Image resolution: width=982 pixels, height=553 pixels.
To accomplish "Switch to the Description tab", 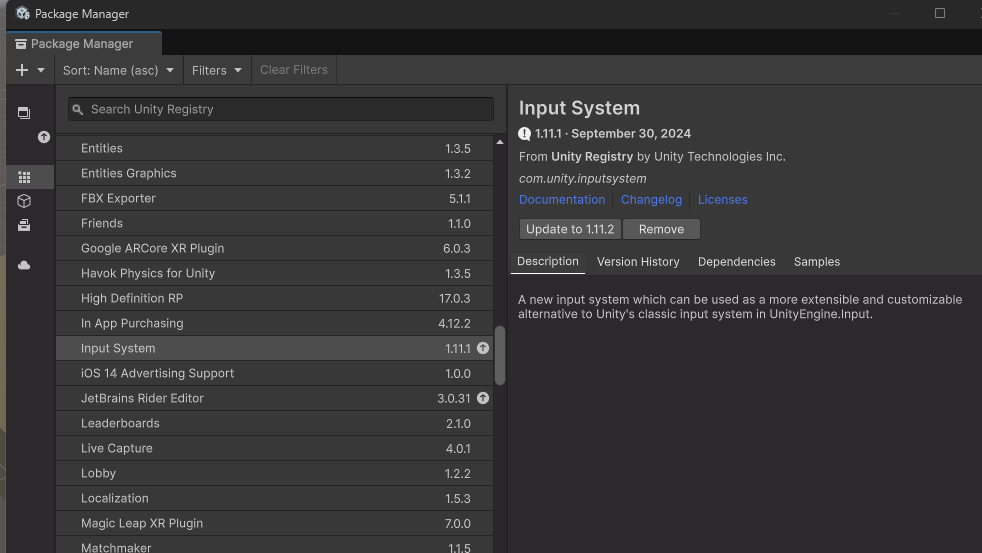I will coord(547,262).
